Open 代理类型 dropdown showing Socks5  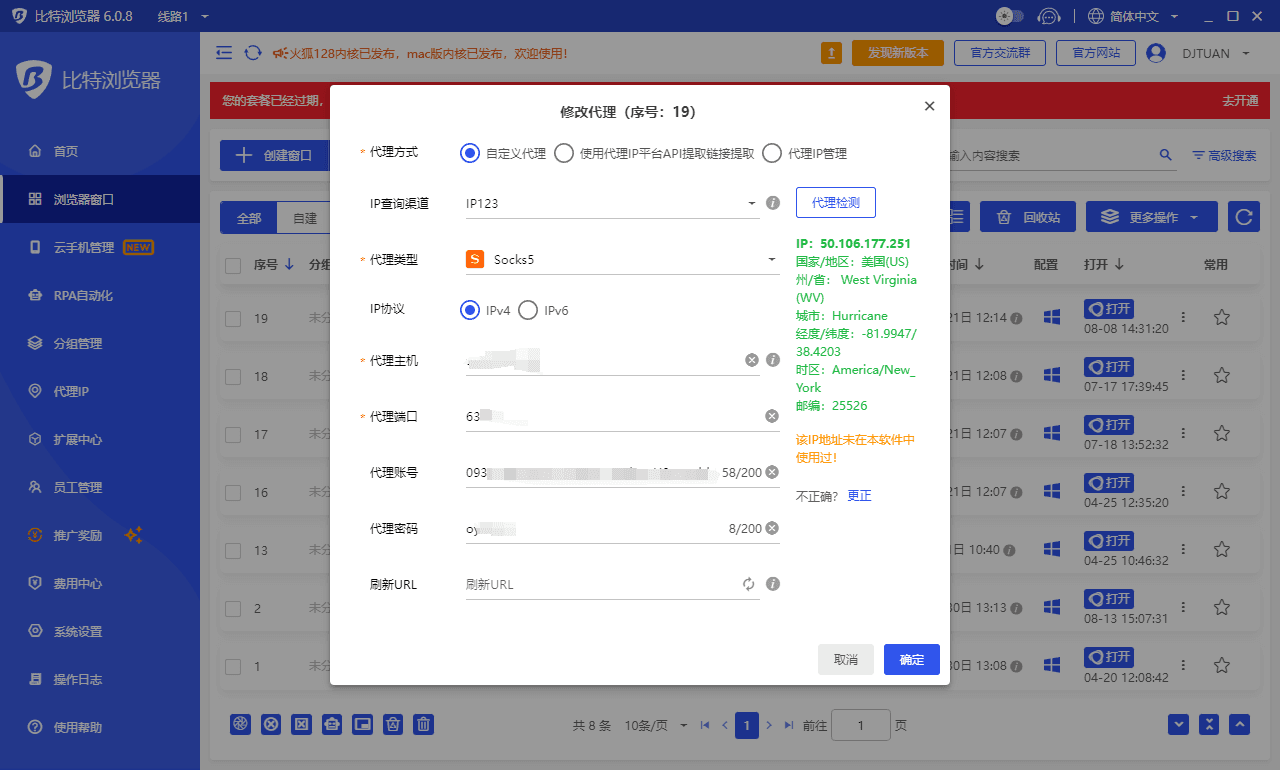point(622,259)
